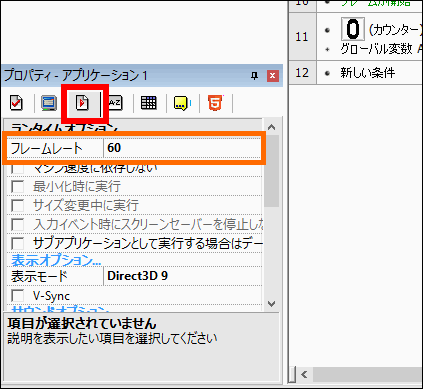The height and width of the screenshot is (389, 423).
Task: Select event line number 12
Action: click(302, 73)
